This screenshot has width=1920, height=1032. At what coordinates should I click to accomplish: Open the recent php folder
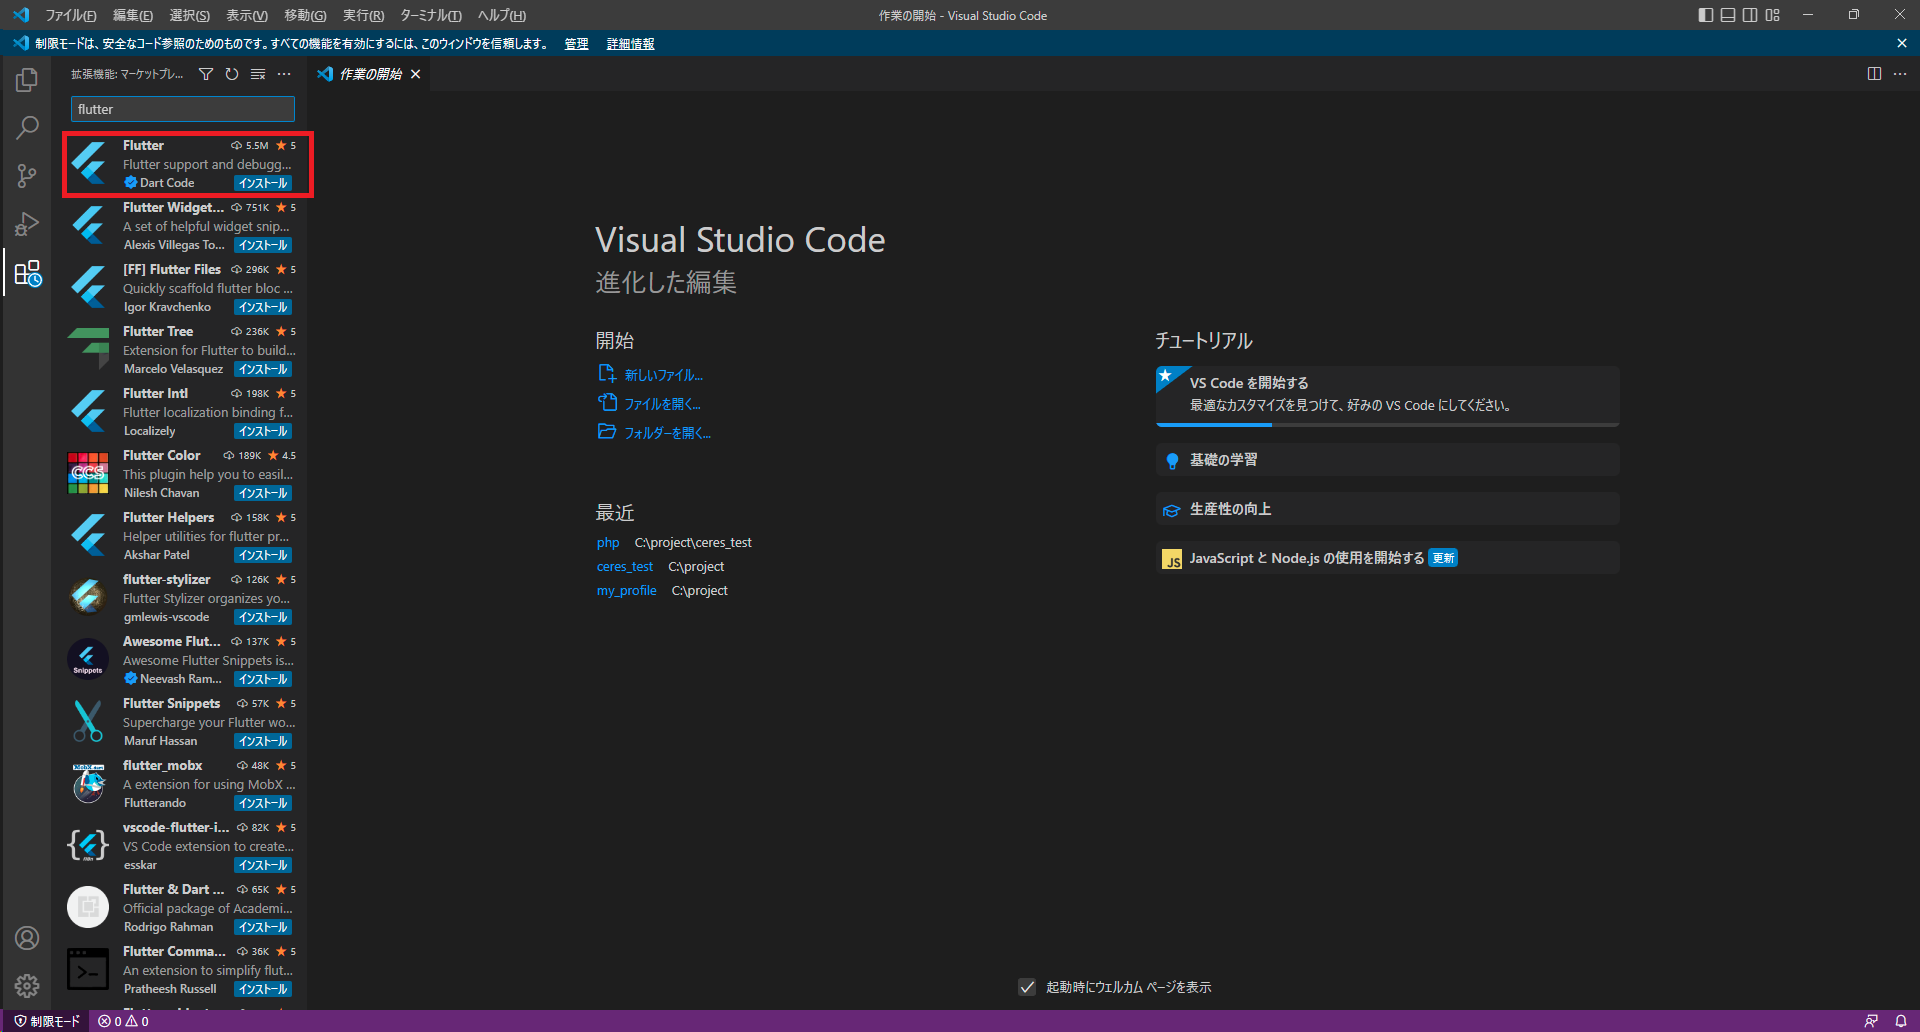click(608, 543)
